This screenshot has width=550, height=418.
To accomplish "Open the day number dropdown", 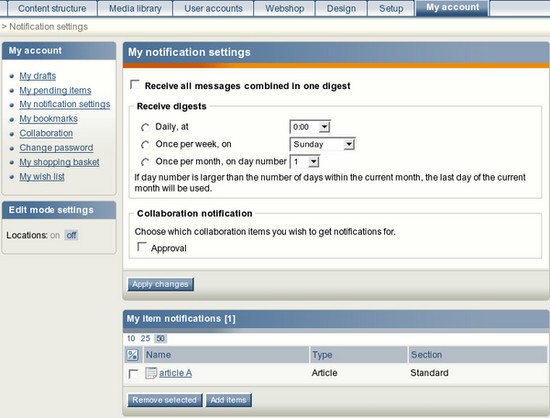I will 304,162.
